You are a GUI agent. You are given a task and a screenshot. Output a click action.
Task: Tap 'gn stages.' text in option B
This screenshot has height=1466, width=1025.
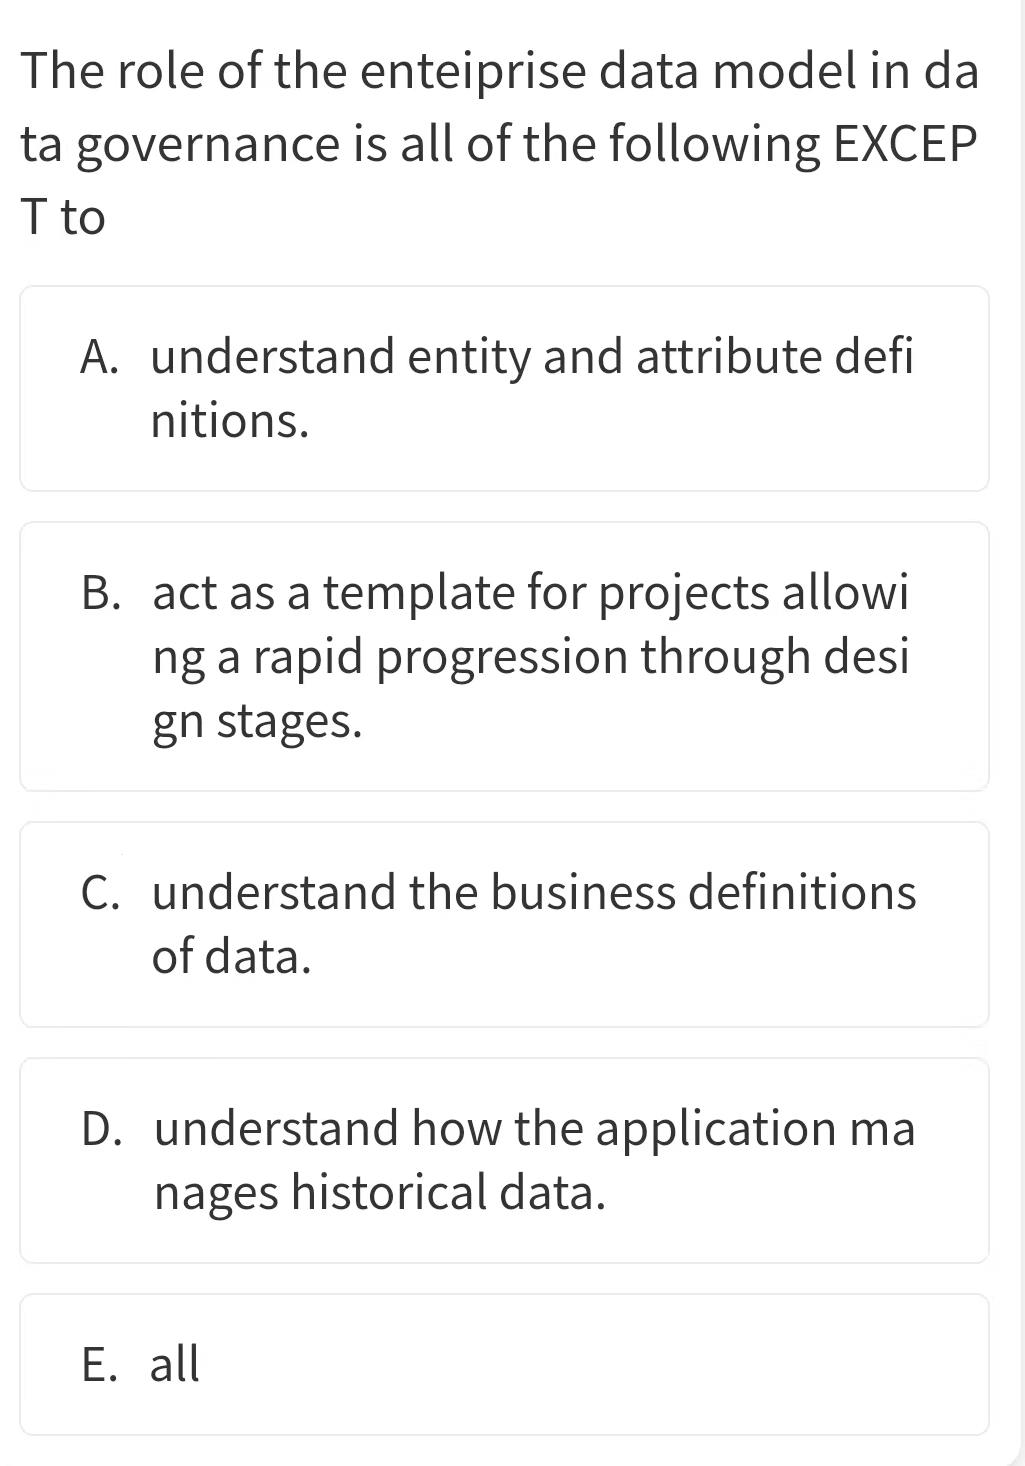257,722
